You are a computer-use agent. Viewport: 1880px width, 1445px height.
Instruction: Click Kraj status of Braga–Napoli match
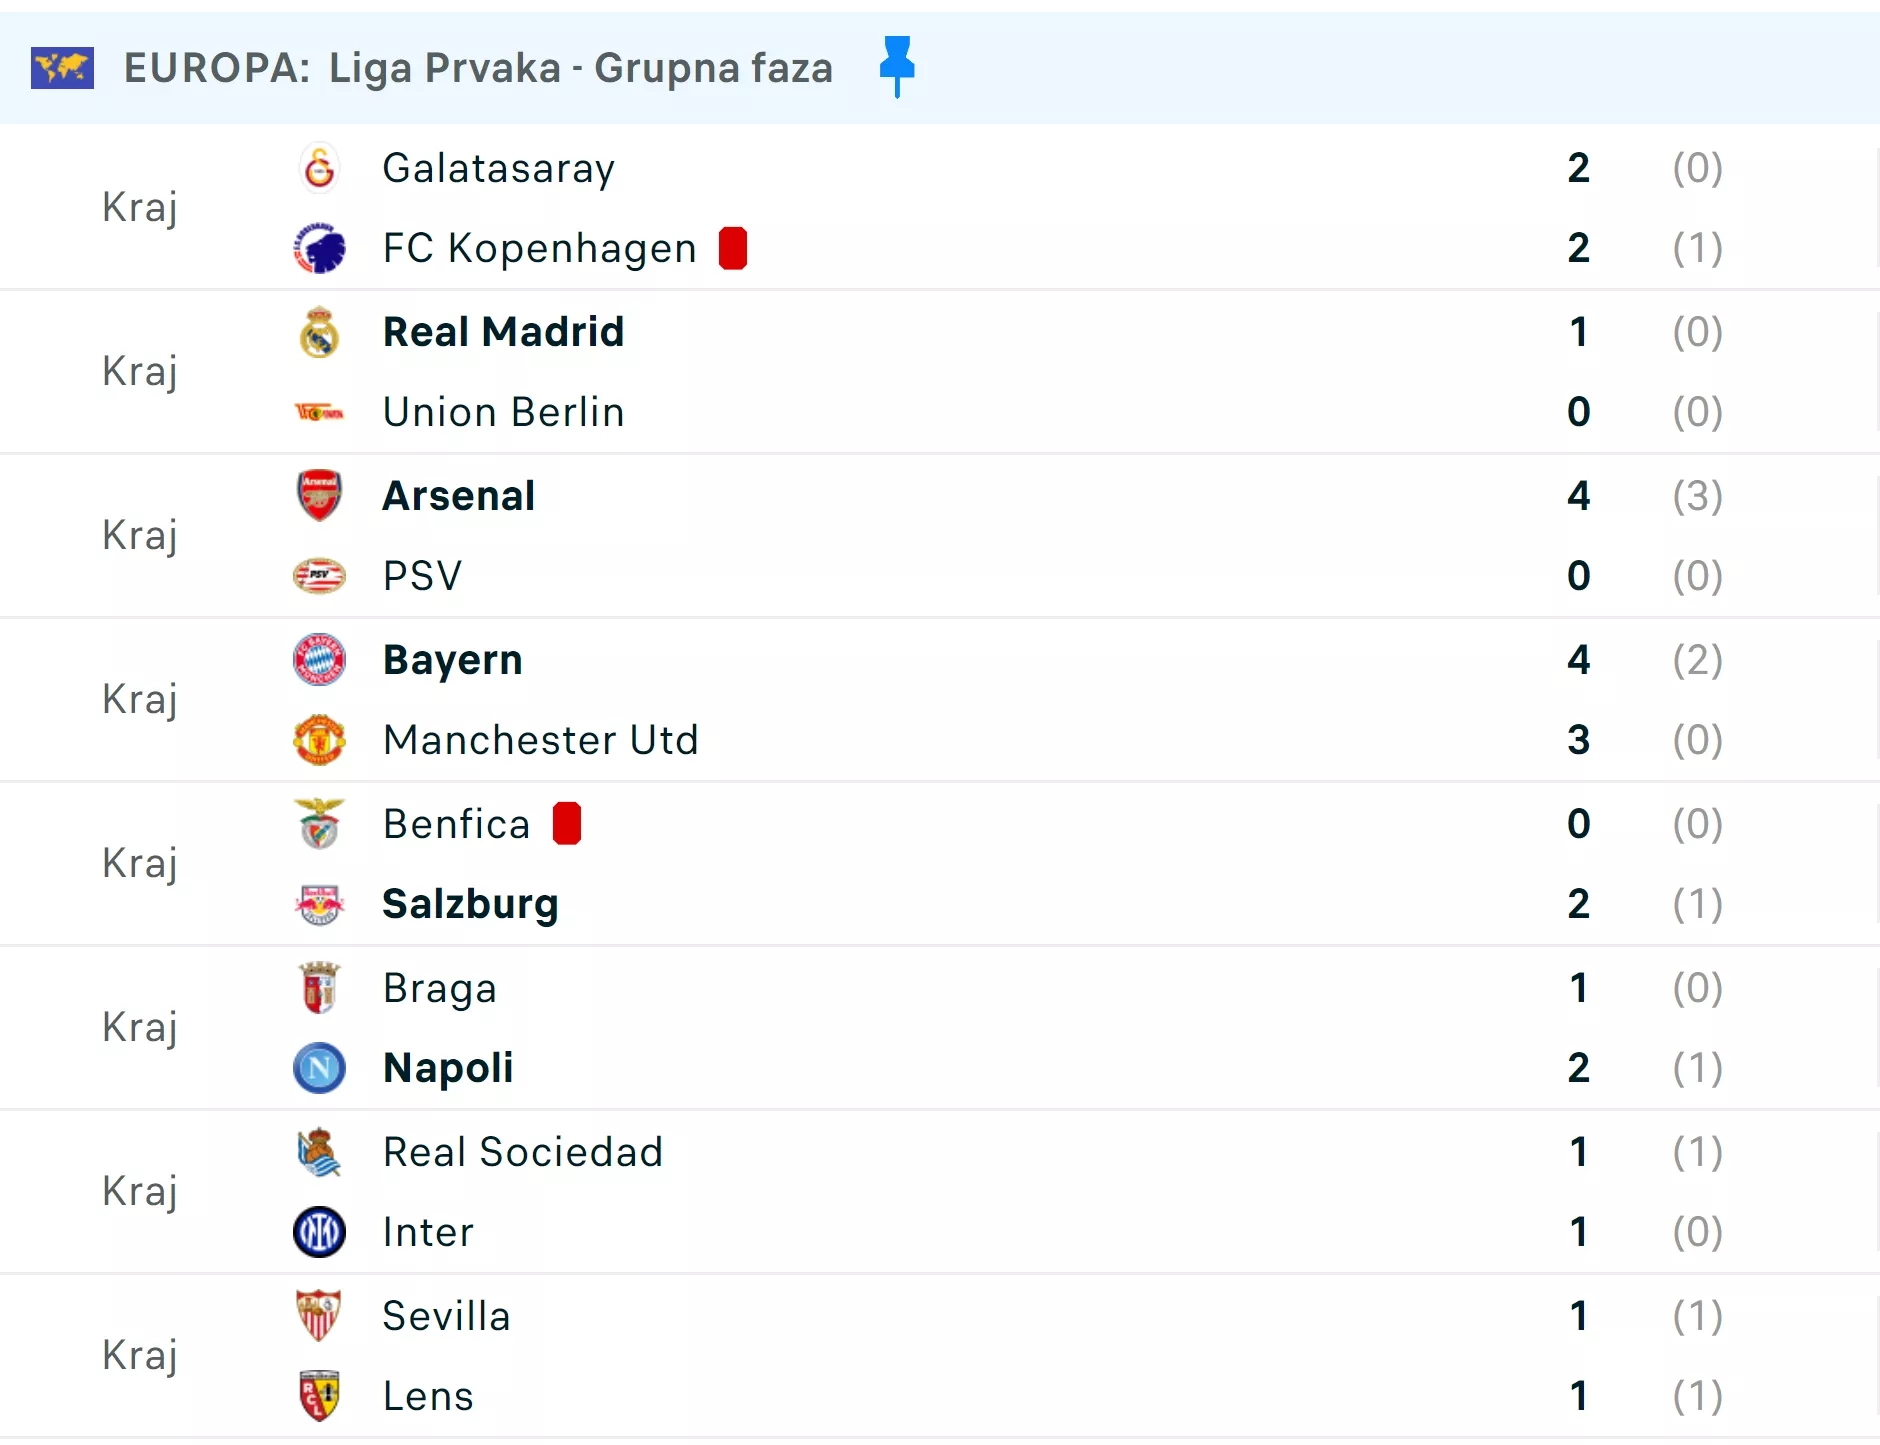(x=140, y=1028)
